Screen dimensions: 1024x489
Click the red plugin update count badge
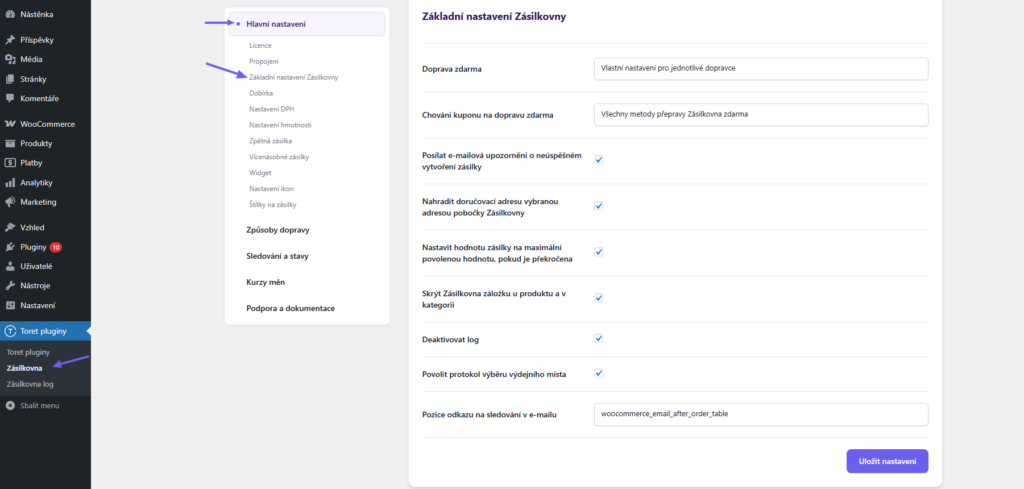(x=56, y=247)
